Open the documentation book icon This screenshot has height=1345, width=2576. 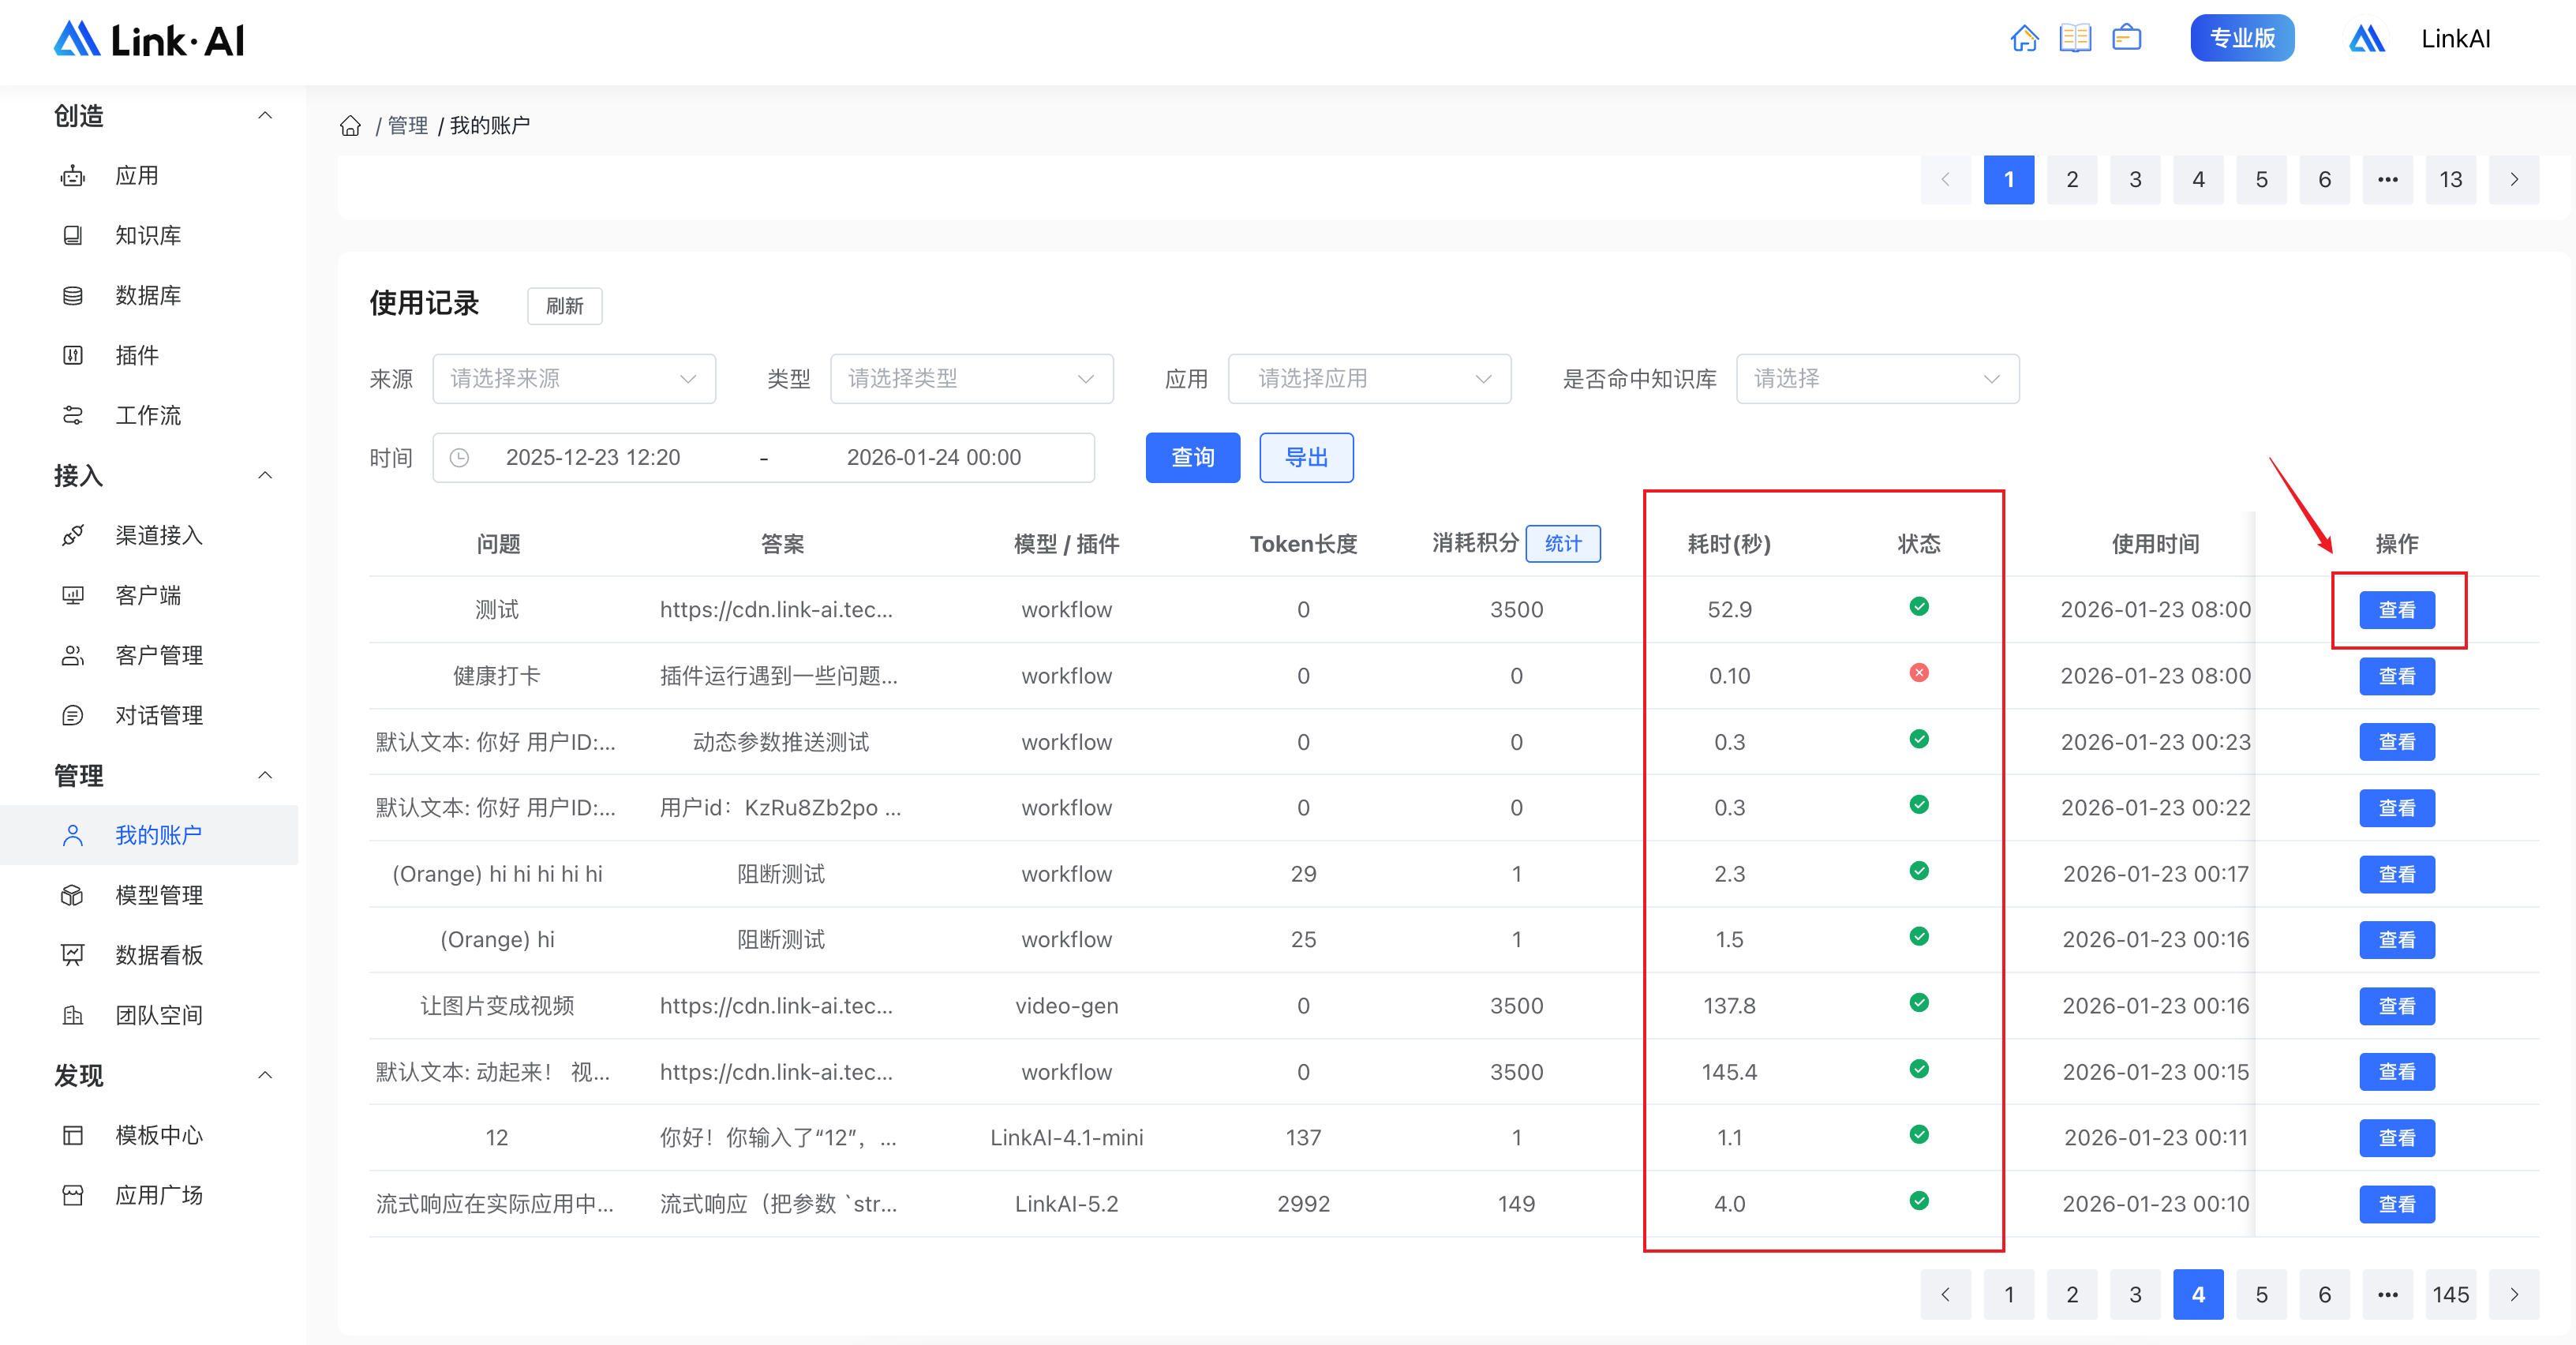pyautogui.click(x=2075, y=39)
